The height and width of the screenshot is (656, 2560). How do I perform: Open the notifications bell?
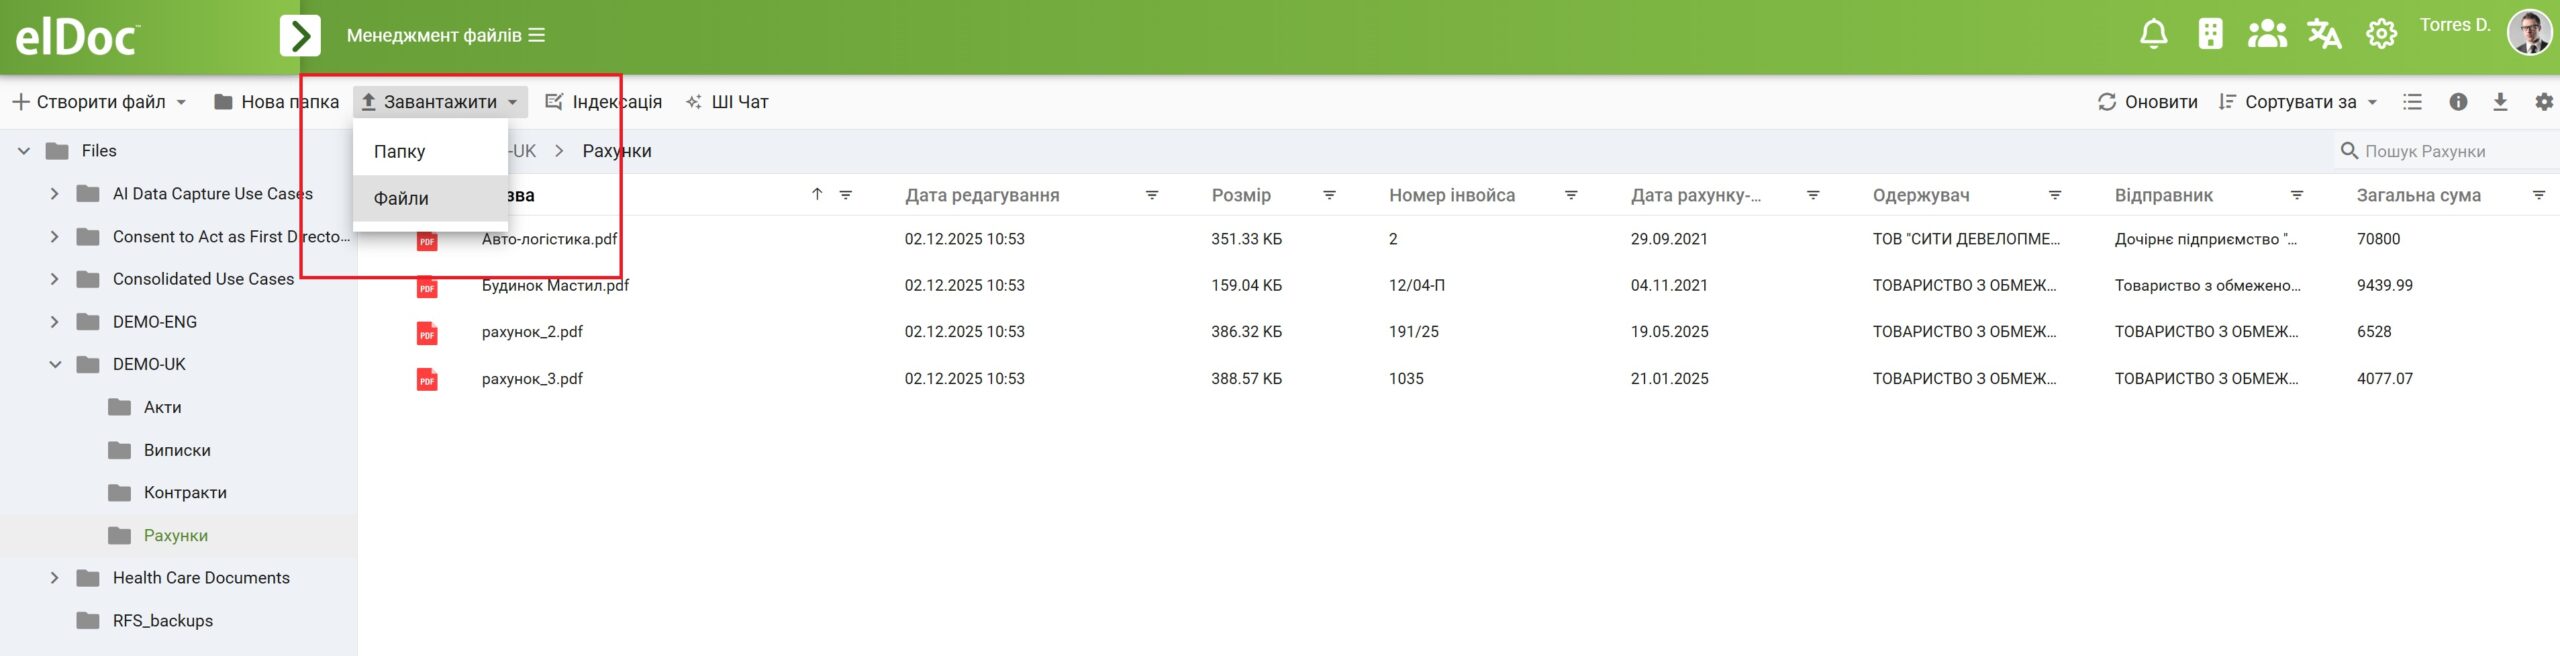pyautogui.click(x=2153, y=35)
